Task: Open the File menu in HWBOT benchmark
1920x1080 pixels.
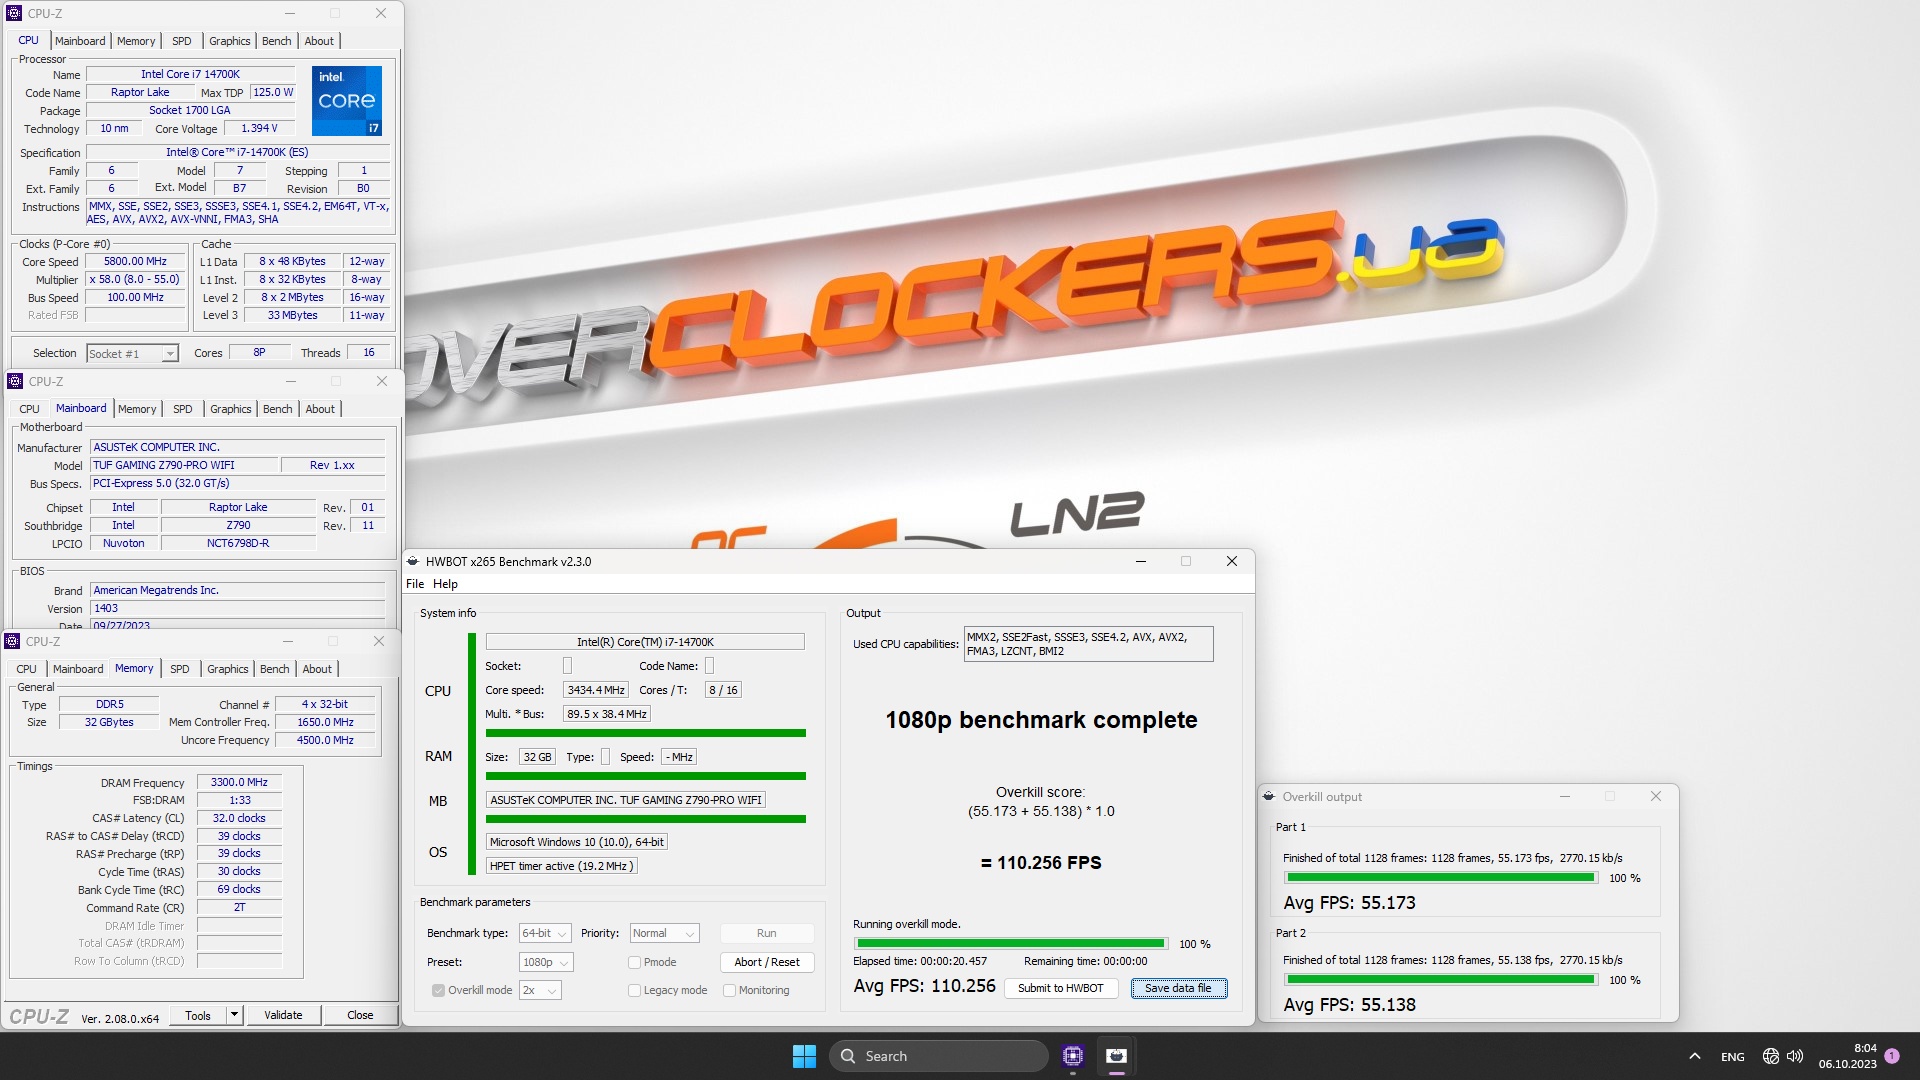Action: (415, 584)
